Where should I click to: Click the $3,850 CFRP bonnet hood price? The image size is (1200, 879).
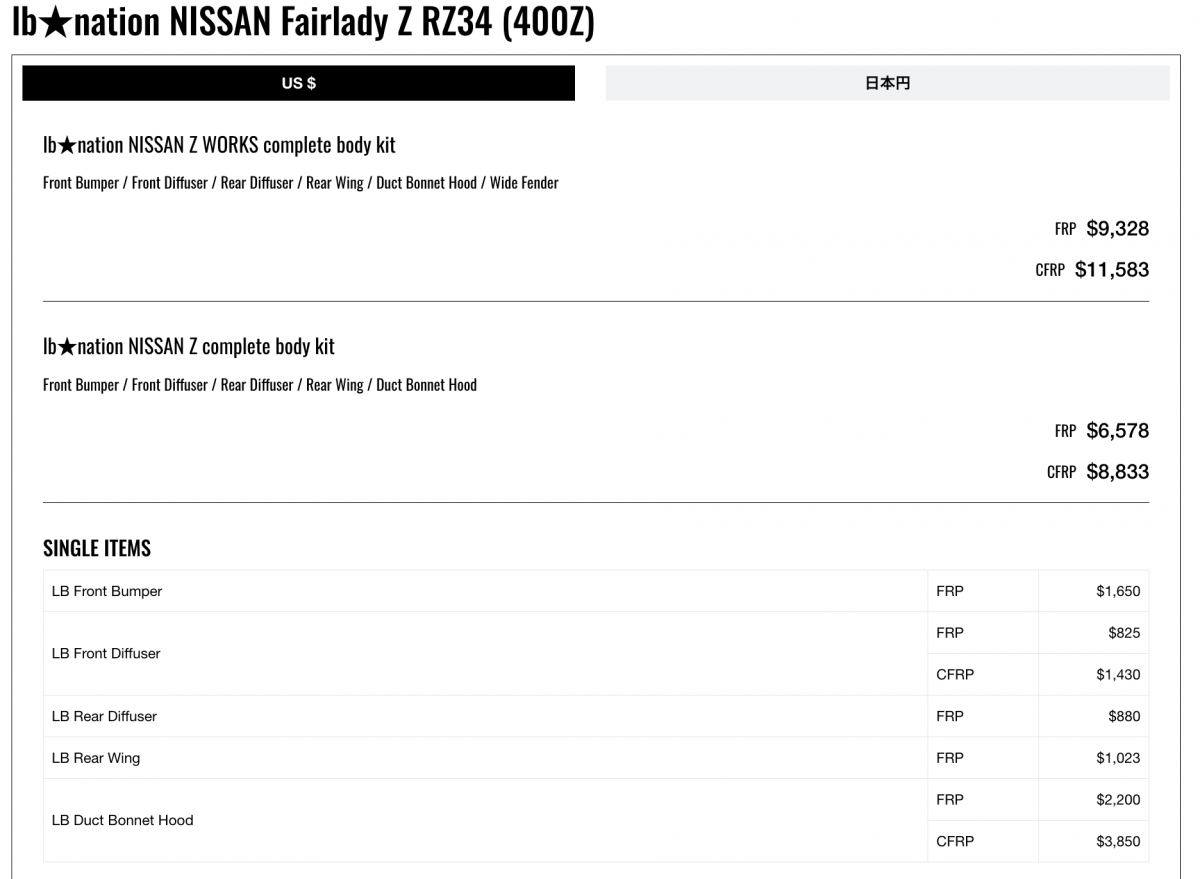click(1117, 842)
